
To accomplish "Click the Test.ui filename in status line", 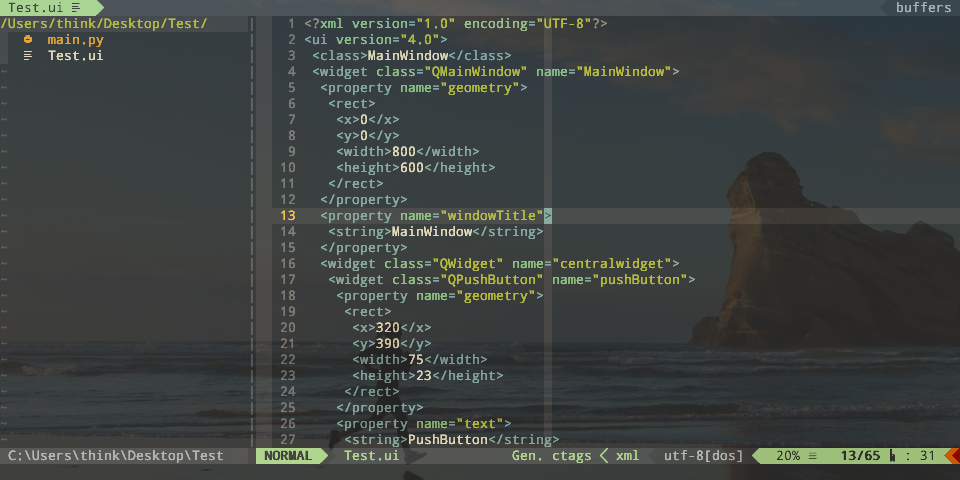I will point(371,456).
